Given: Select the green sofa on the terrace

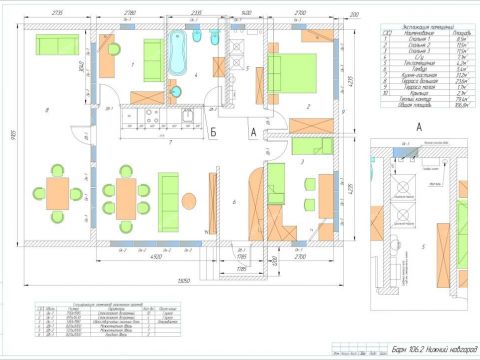Looking at the screenshot, I should click(58, 44).
